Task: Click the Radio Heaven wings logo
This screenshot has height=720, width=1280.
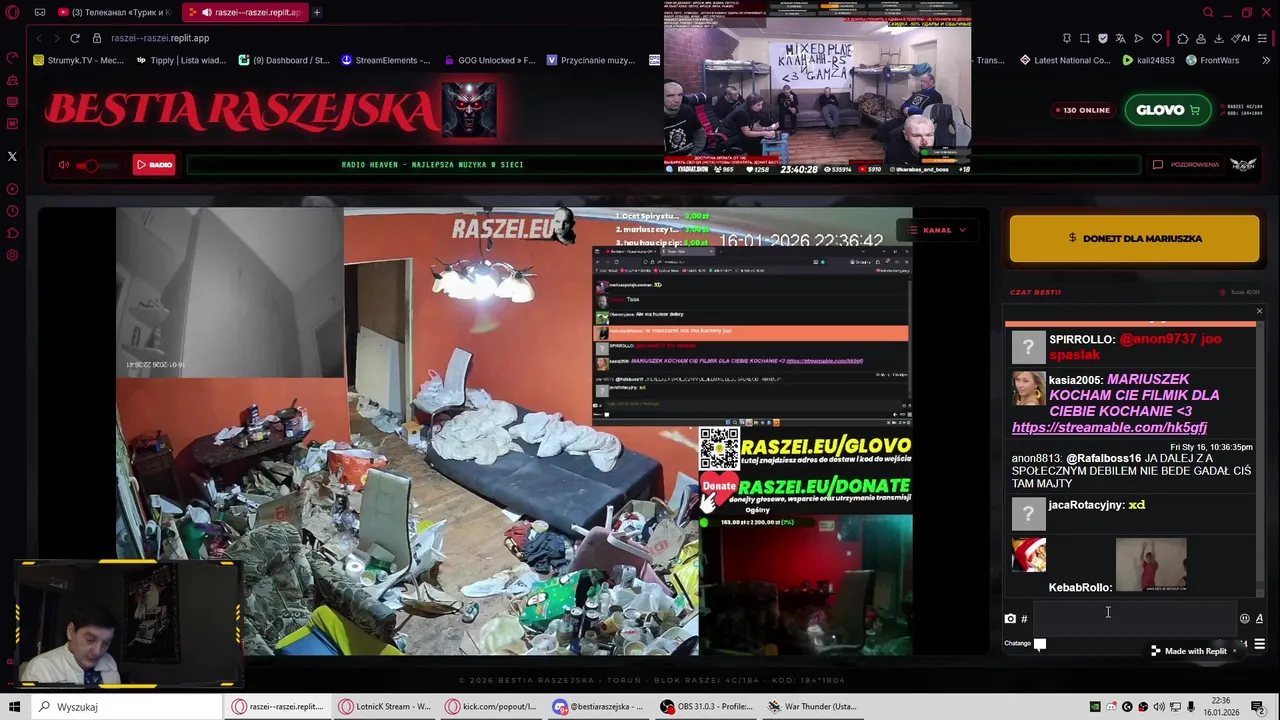Action: point(1243,165)
